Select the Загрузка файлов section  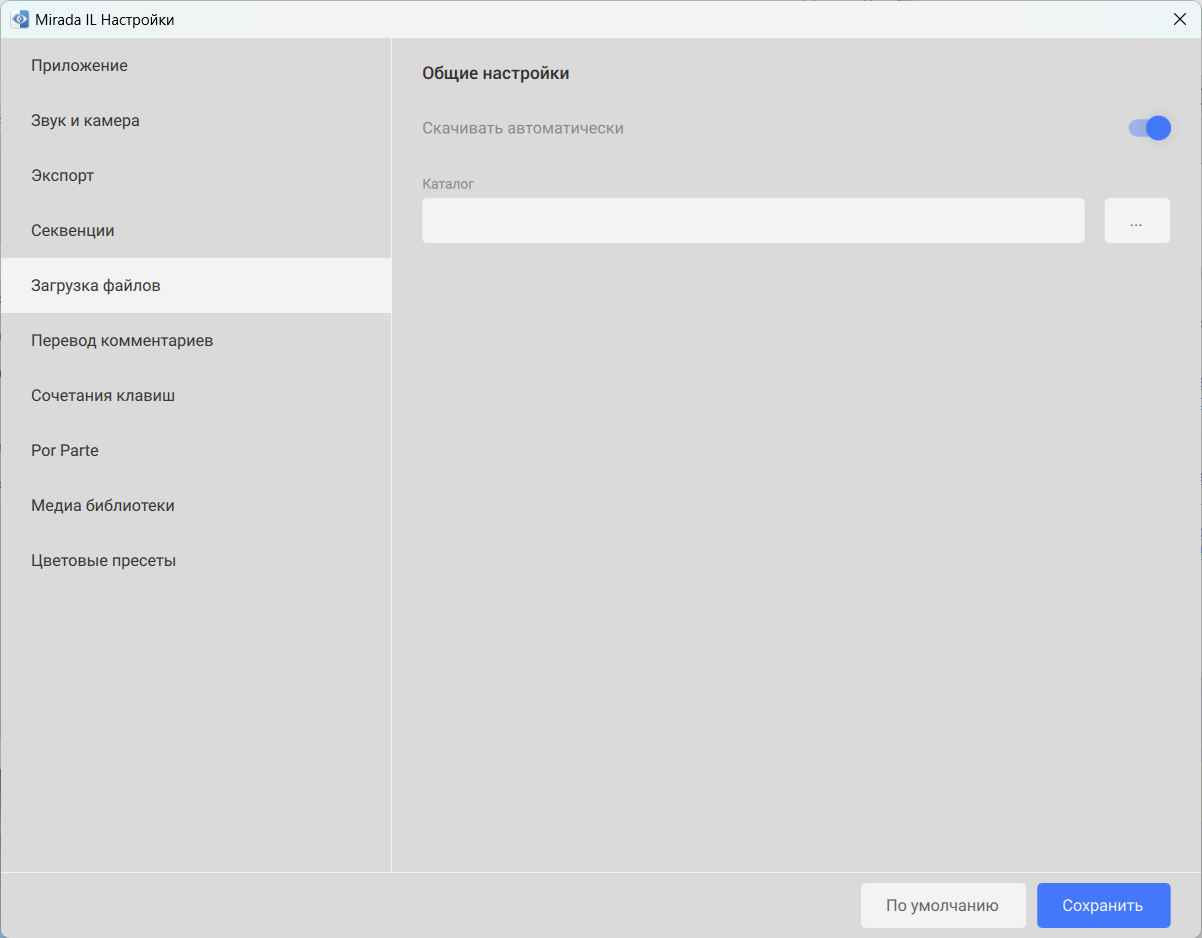[x=196, y=286]
